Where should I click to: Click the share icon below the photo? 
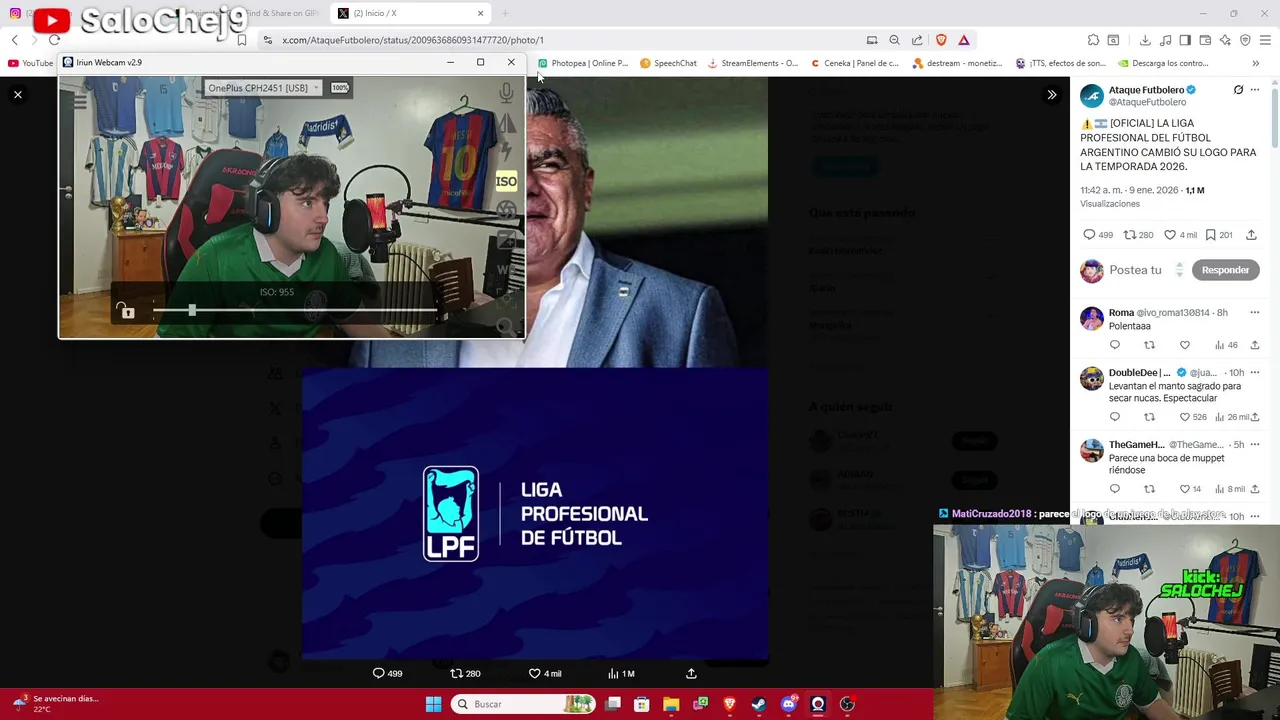coord(691,673)
